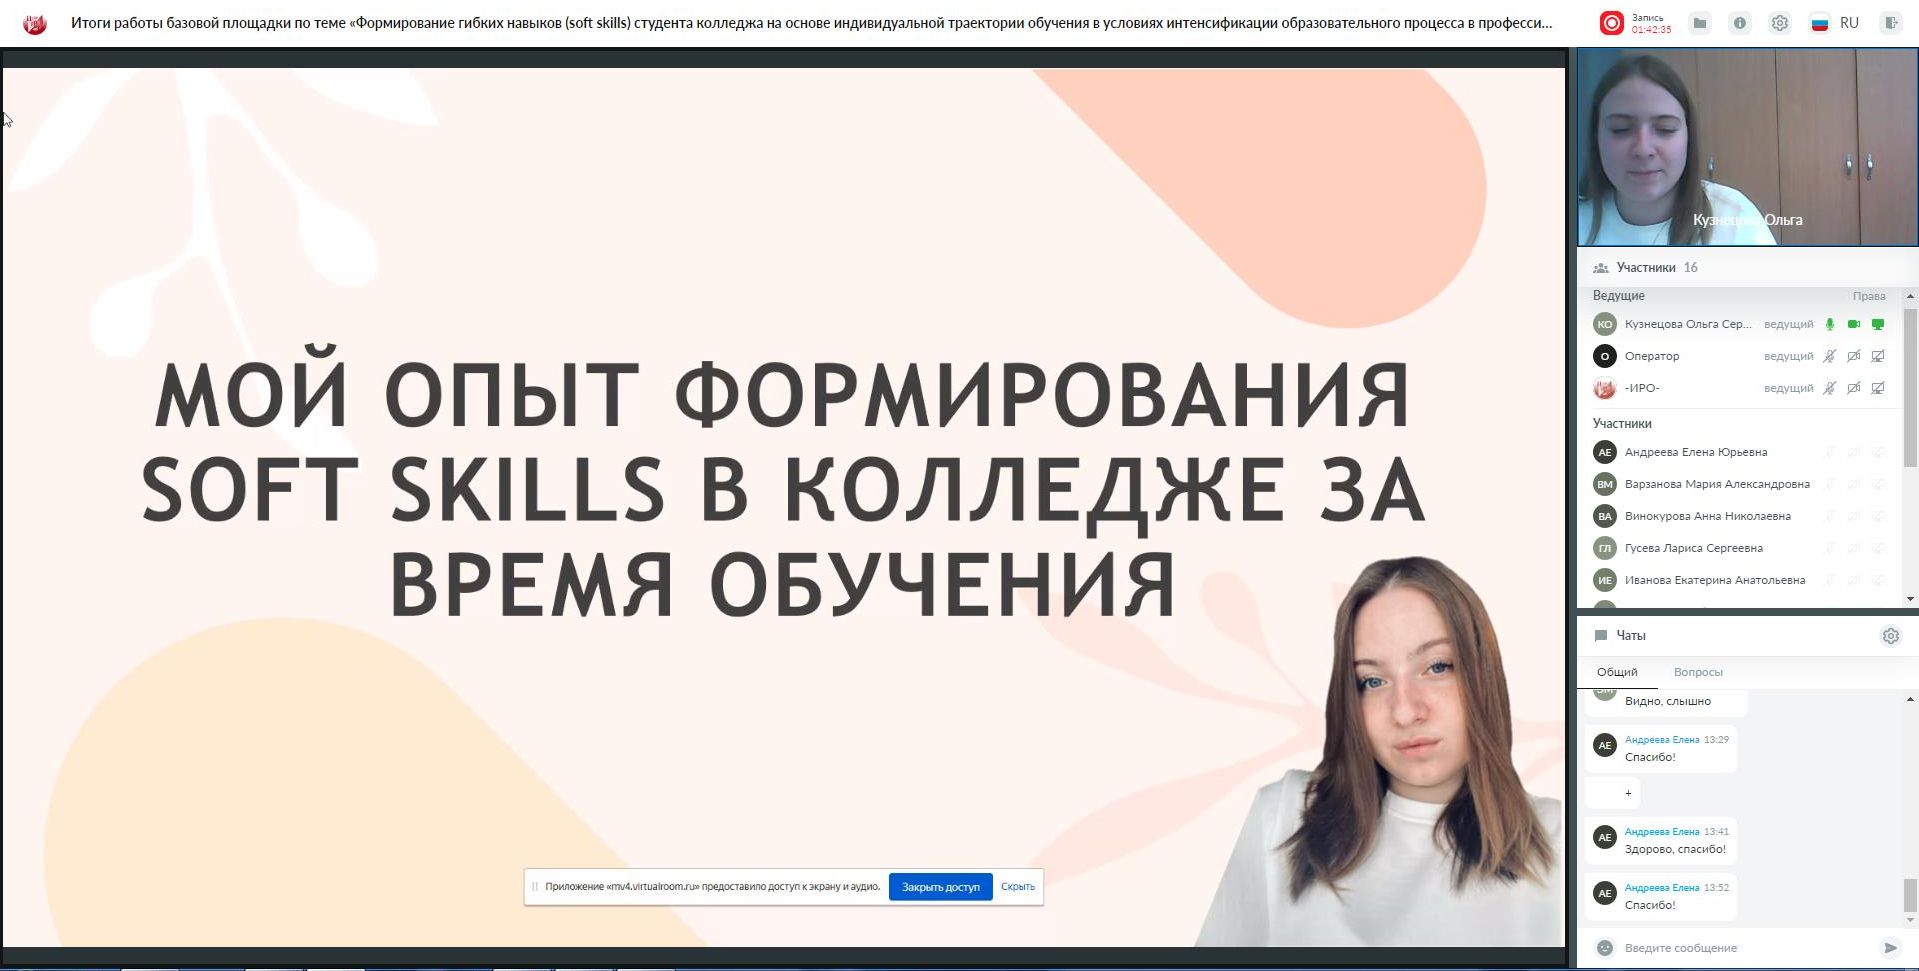This screenshot has width=1919, height=971.
Task: Click the ГЛ avatar of Гусева Лариса
Action: [1604, 548]
